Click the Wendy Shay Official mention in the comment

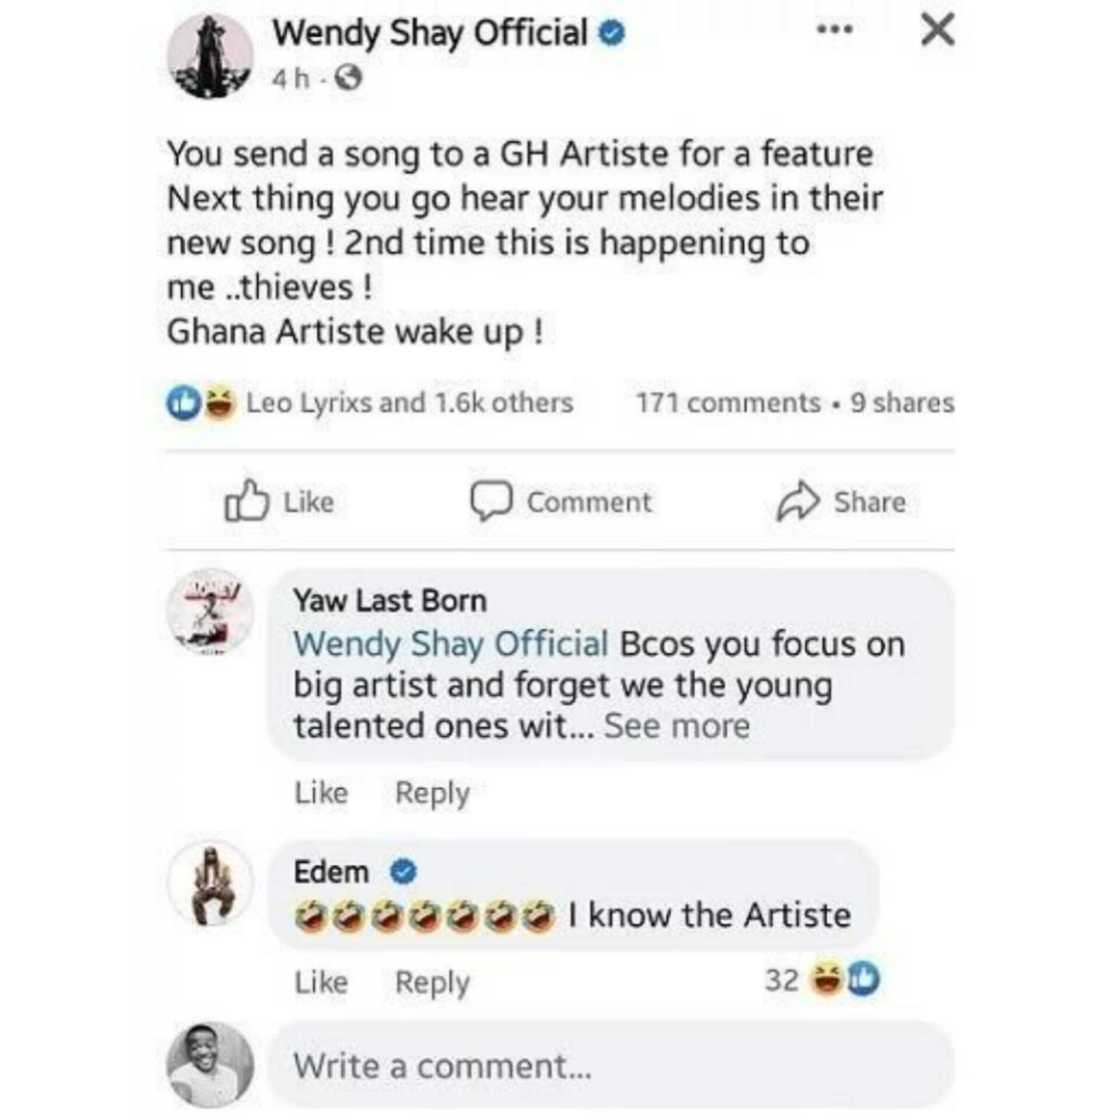450,644
